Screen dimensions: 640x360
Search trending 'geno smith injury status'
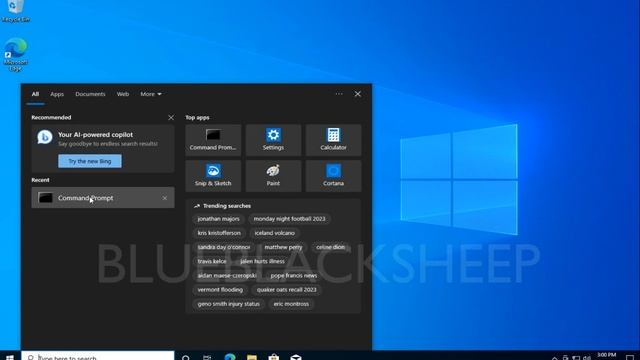coord(229,304)
